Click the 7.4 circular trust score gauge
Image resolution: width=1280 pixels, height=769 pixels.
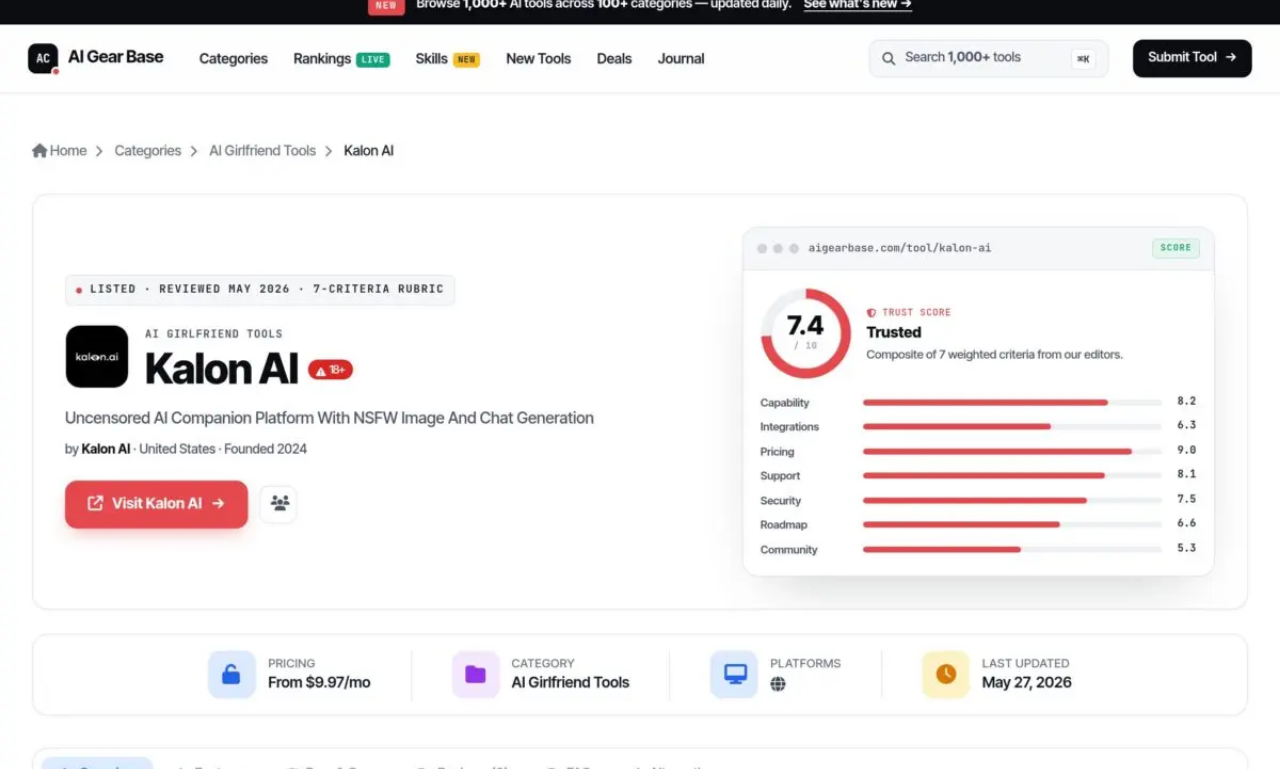(x=806, y=333)
